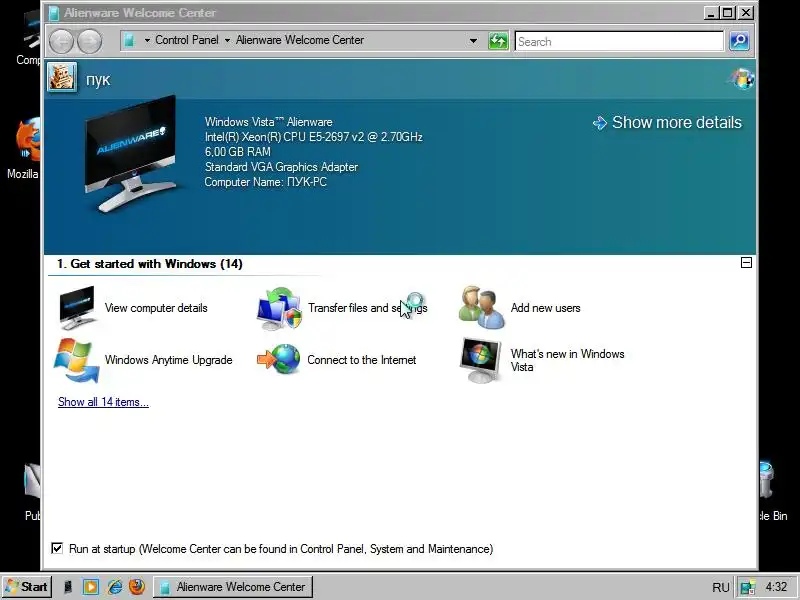This screenshot has height=600, width=800.
Task: Open the address bar history dropdown
Action: coord(473,41)
